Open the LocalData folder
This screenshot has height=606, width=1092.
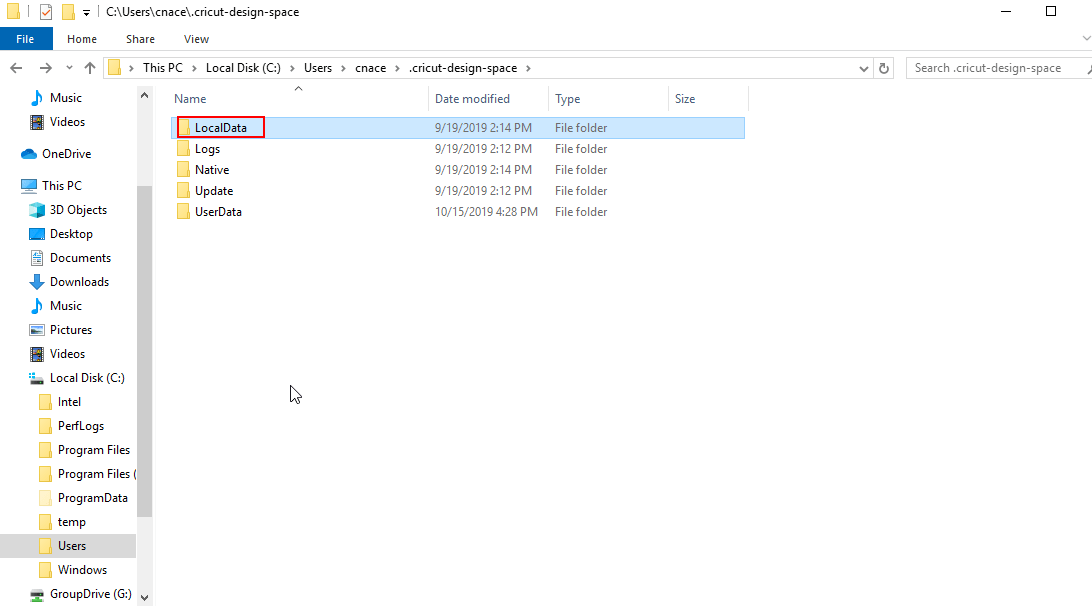[221, 127]
